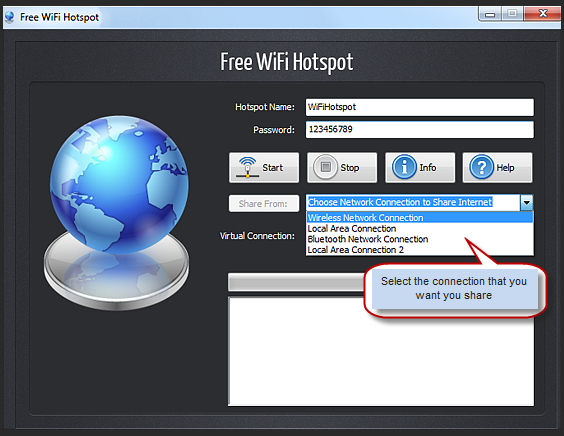Click the blue info circle icon
The height and width of the screenshot is (436, 564).
404,167
